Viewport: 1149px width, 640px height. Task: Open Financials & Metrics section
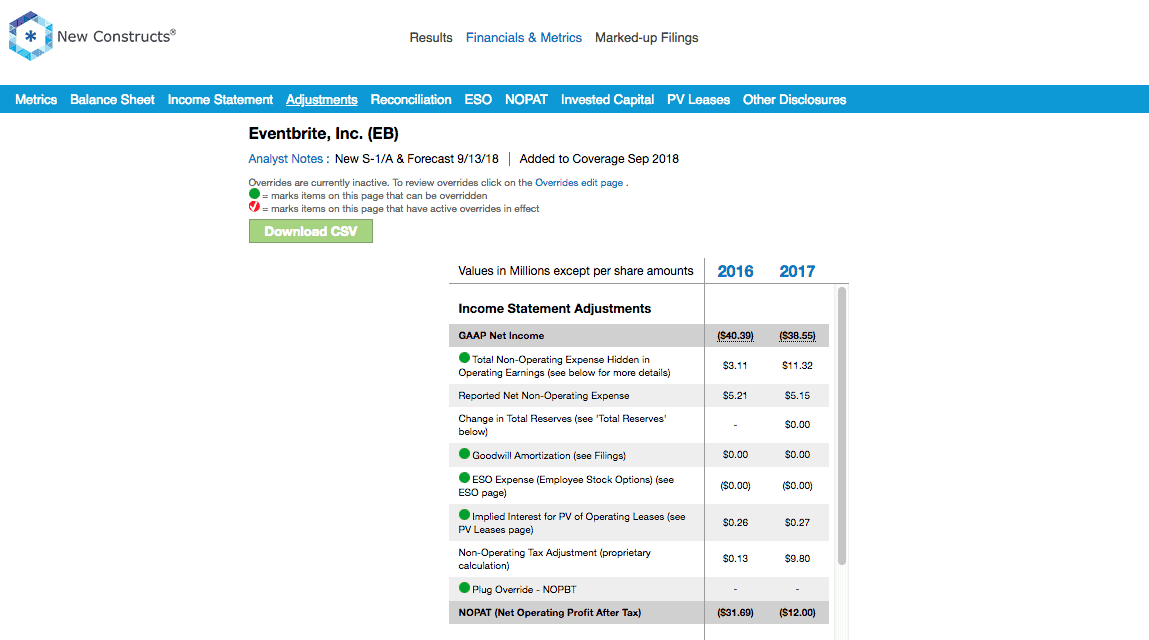[524, 37]
